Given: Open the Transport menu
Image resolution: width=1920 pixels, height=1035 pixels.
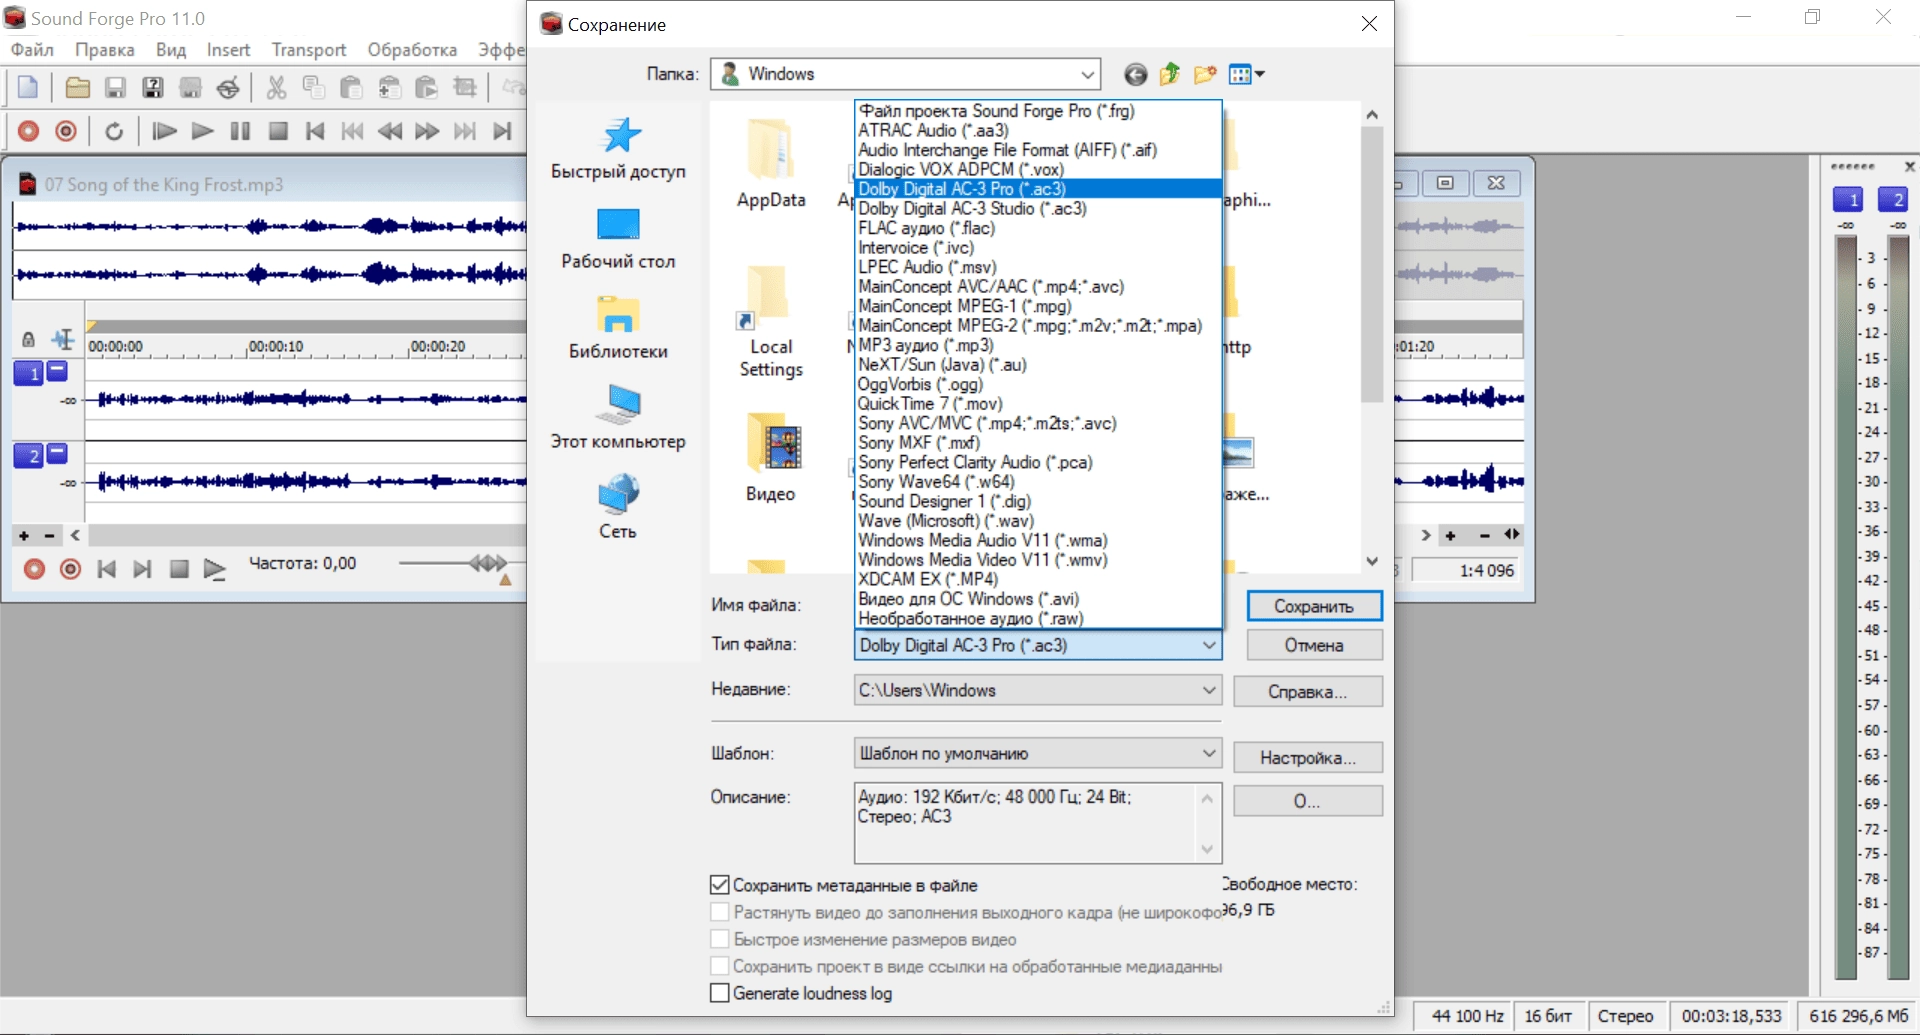Looking at the screenshot, I should pyautogui.click(x=309, y=49).
